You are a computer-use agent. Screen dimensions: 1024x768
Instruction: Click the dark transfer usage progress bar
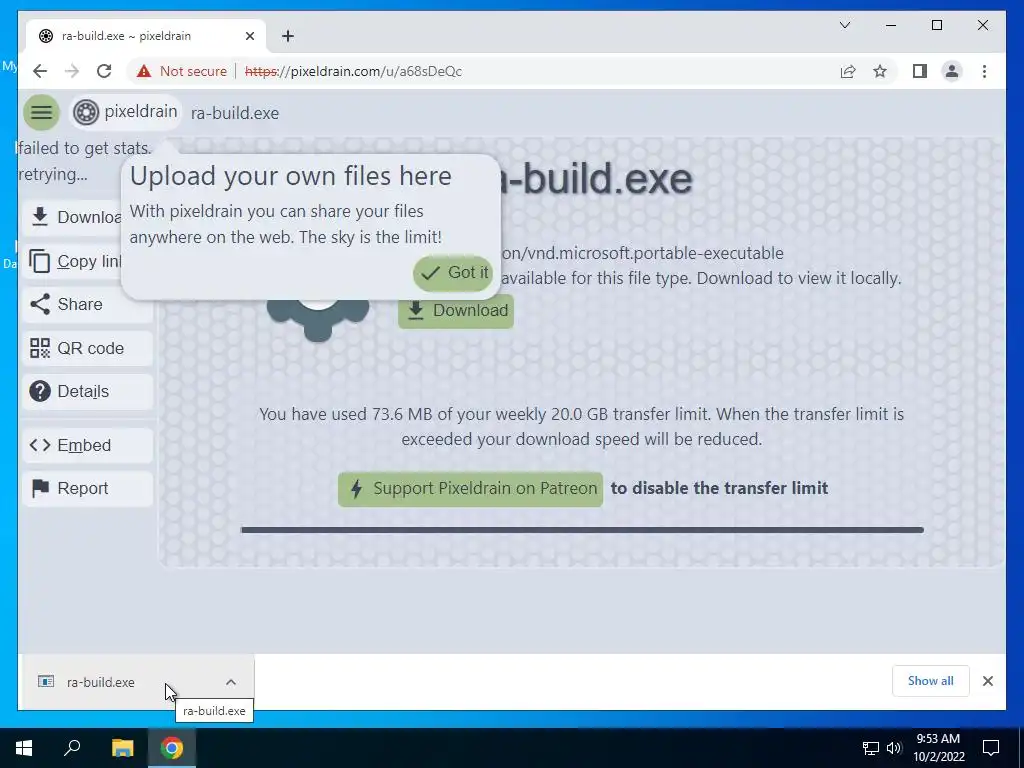click(582, 530)
